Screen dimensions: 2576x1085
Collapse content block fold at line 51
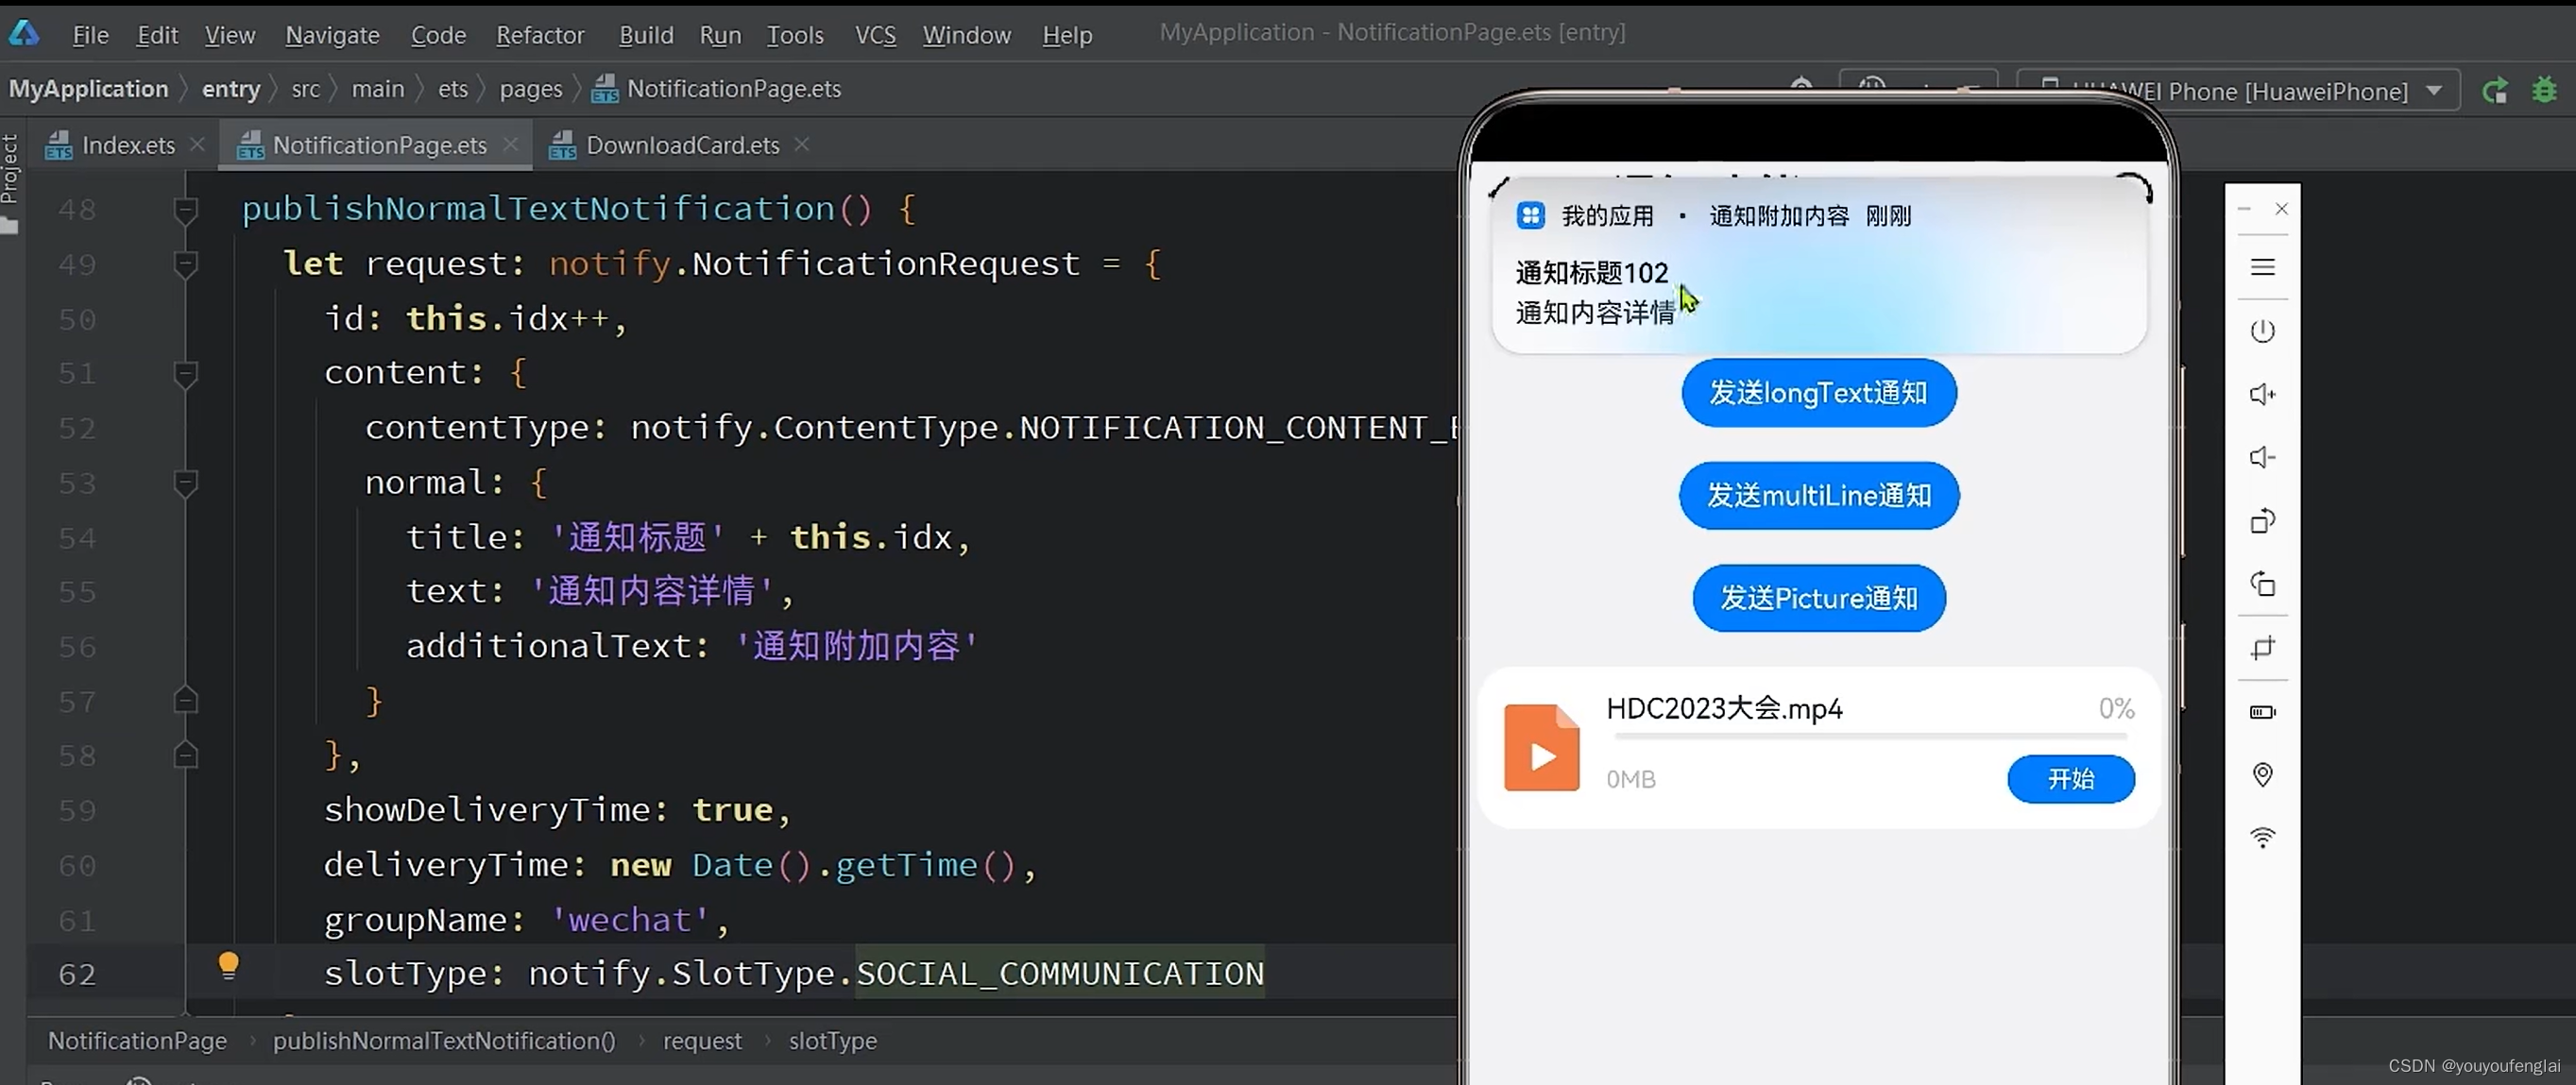point(185,374)
